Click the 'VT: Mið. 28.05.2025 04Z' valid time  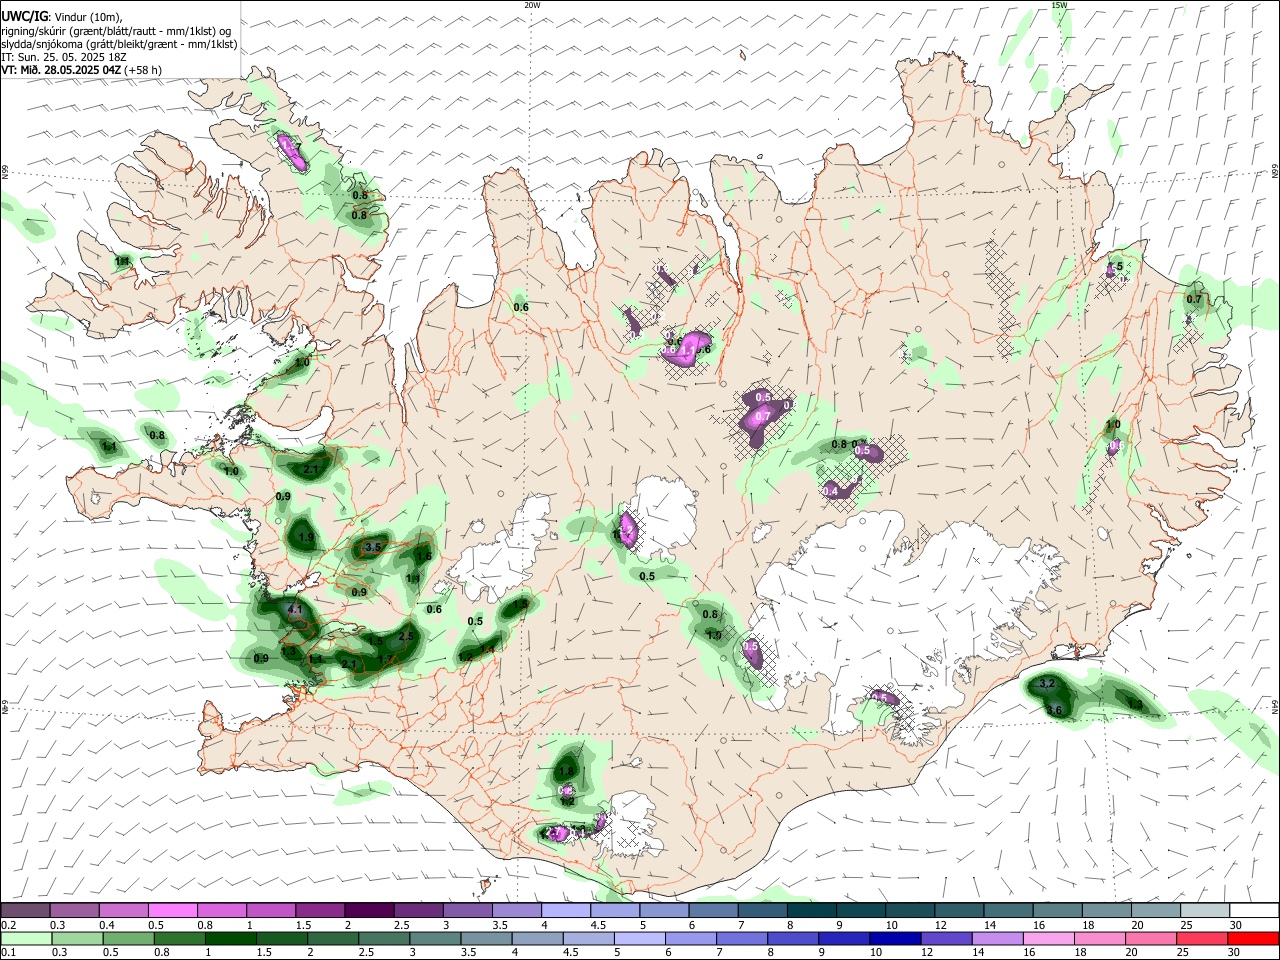point(61,71)
